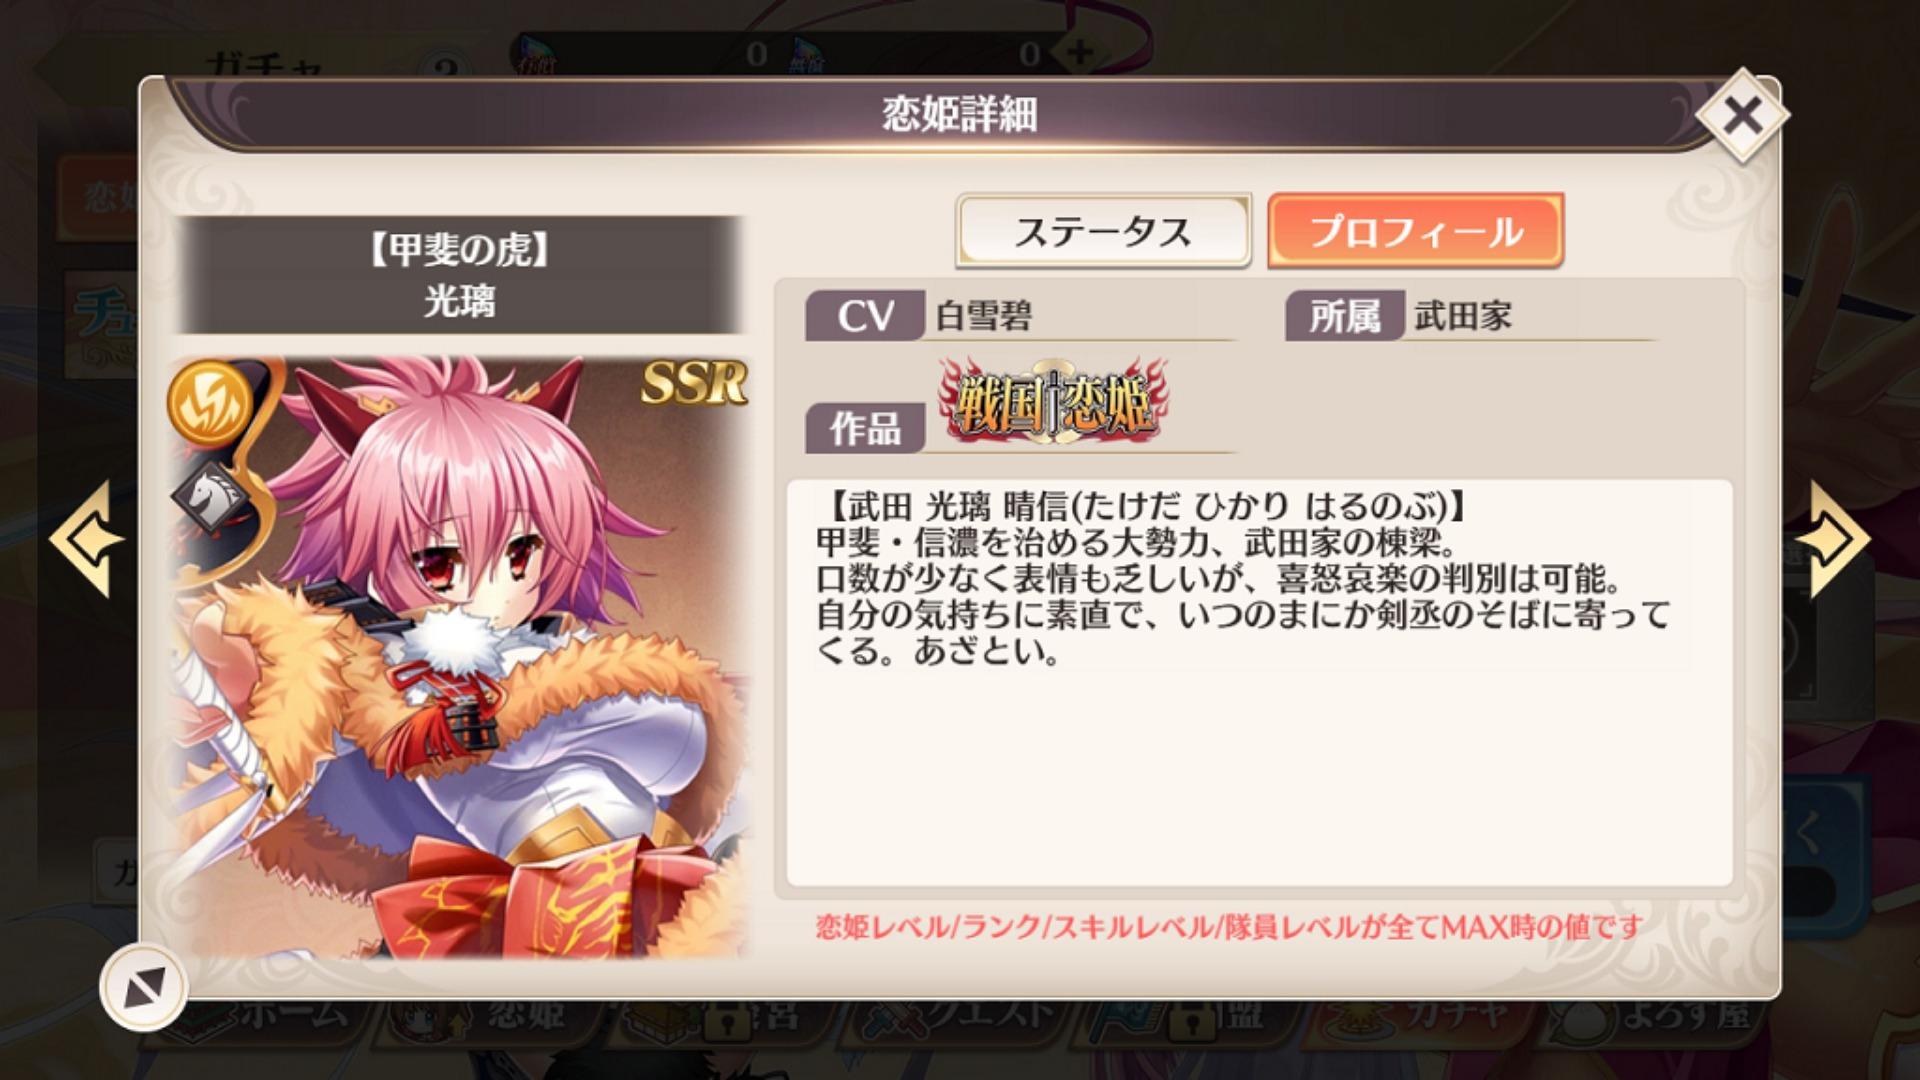Click the profile description text box
1920x1080 pixels.
[x=1259, y=682]
